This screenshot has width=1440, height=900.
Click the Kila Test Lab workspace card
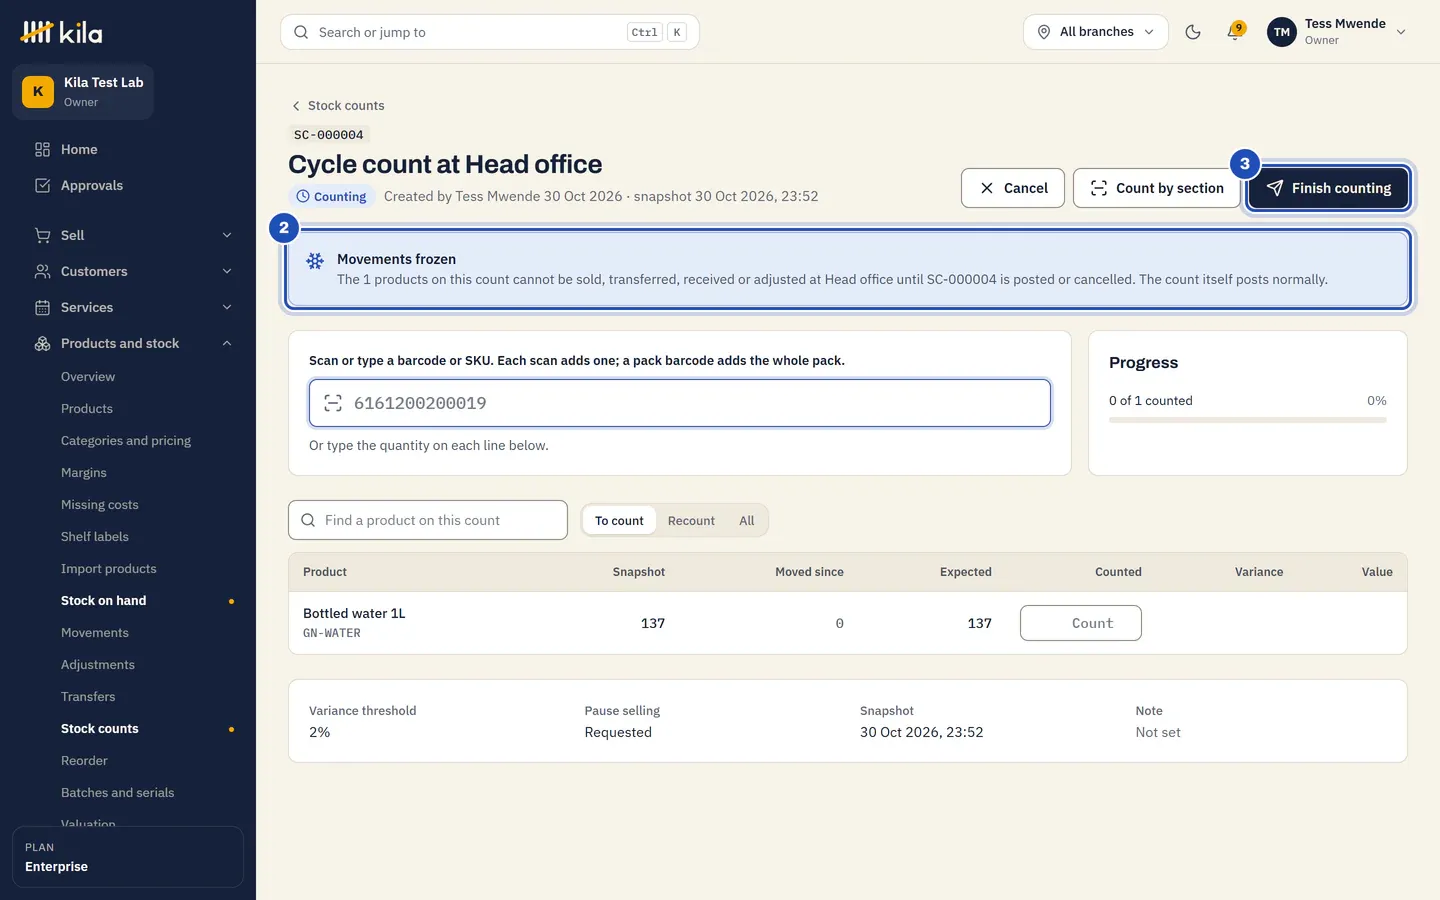83,92
